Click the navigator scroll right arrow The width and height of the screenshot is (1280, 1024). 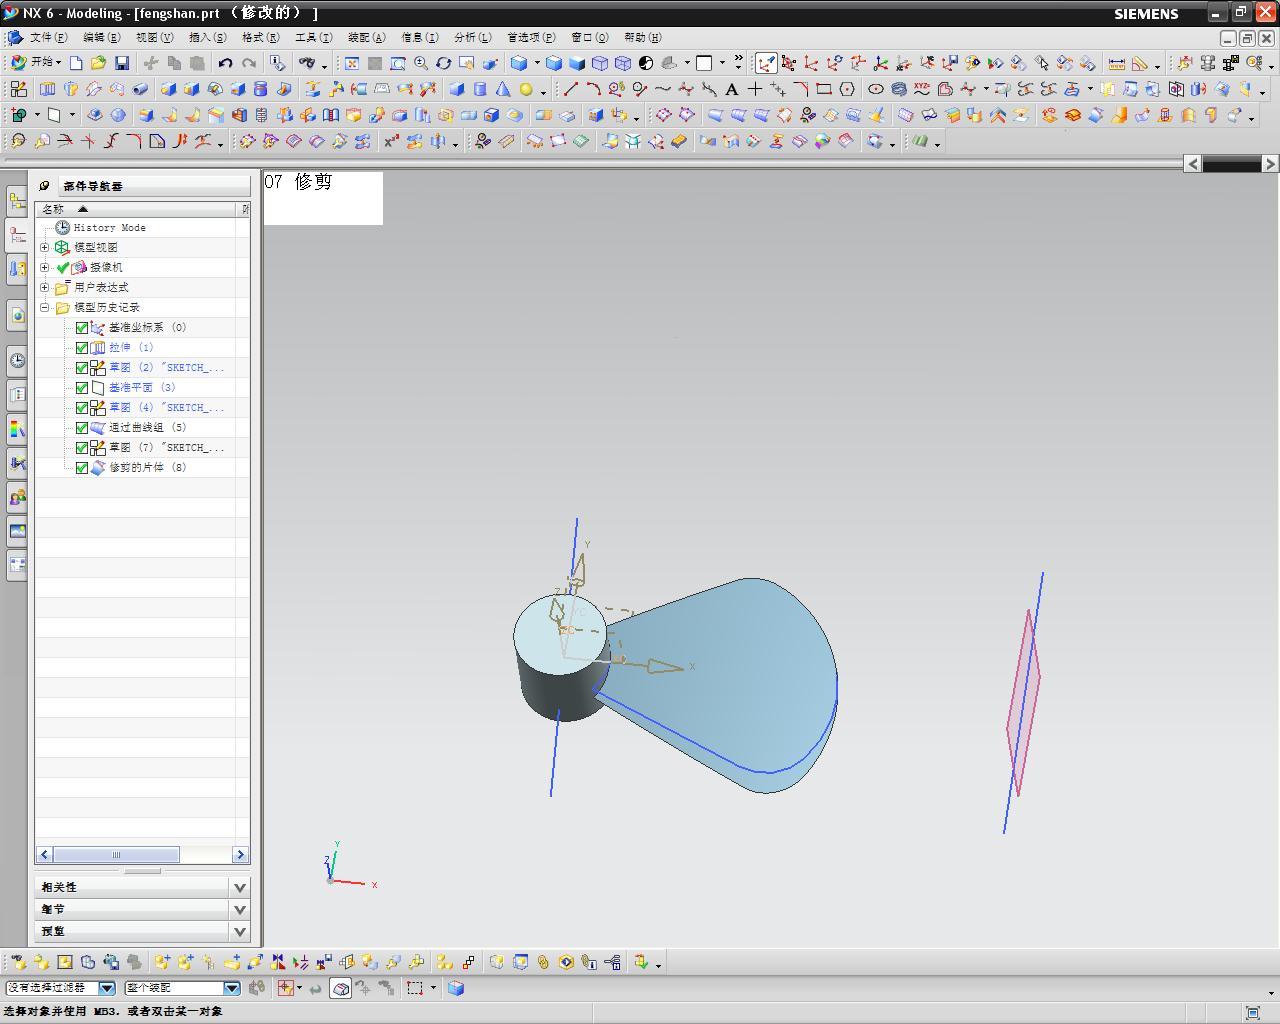tap(240, 854)
